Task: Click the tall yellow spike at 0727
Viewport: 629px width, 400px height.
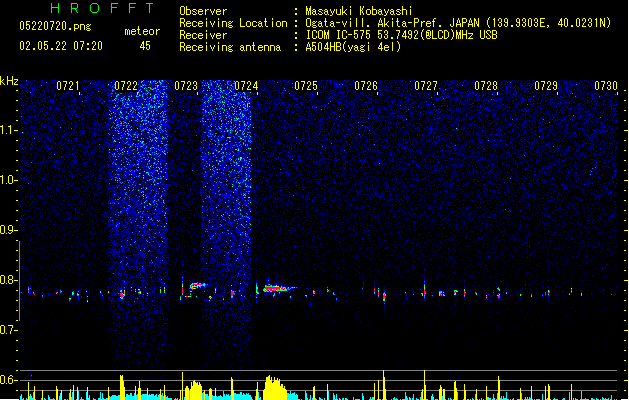Action: [424, 385]
